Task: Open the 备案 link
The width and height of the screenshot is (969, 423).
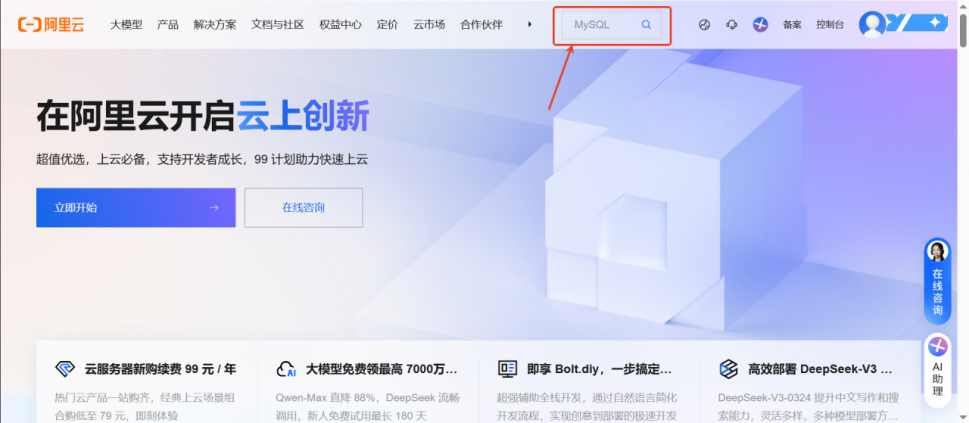Action: click(x=792, y=25)
